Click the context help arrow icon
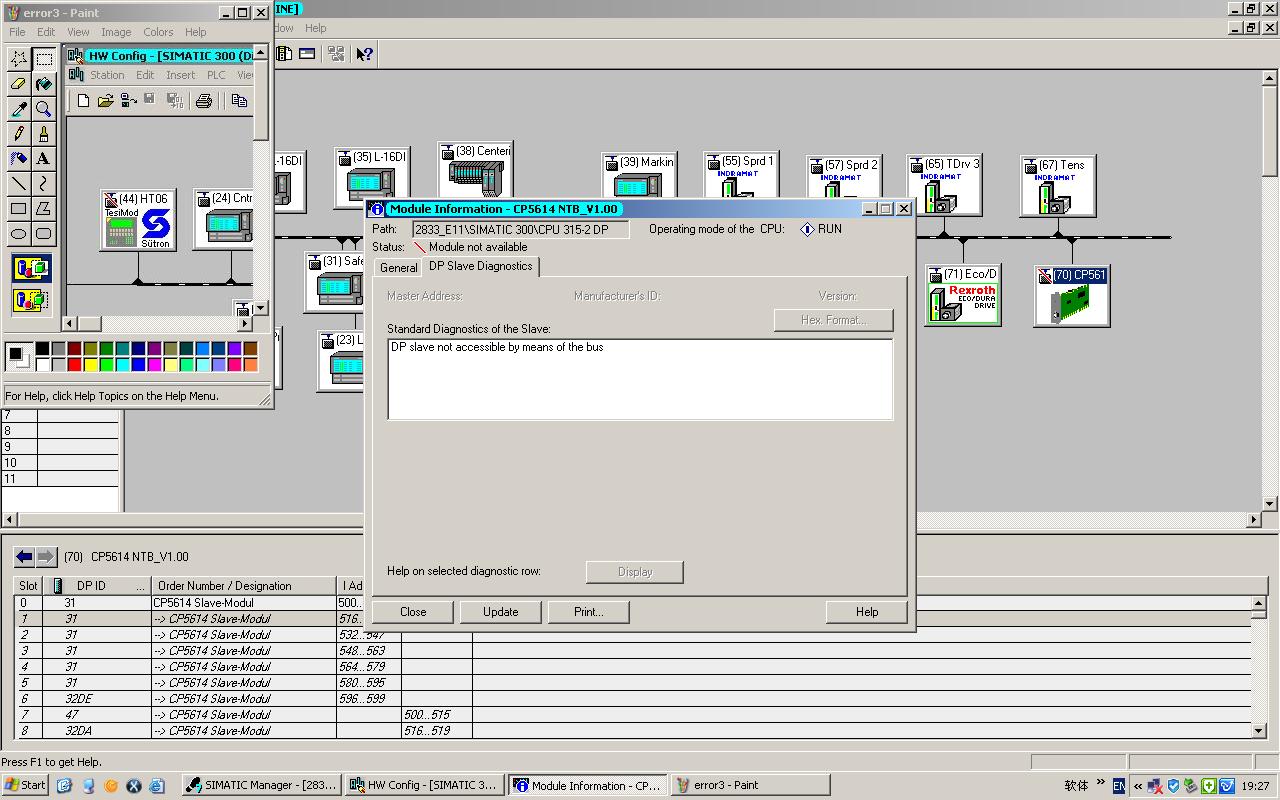1280x800 pixels. [x=364, y=54]
